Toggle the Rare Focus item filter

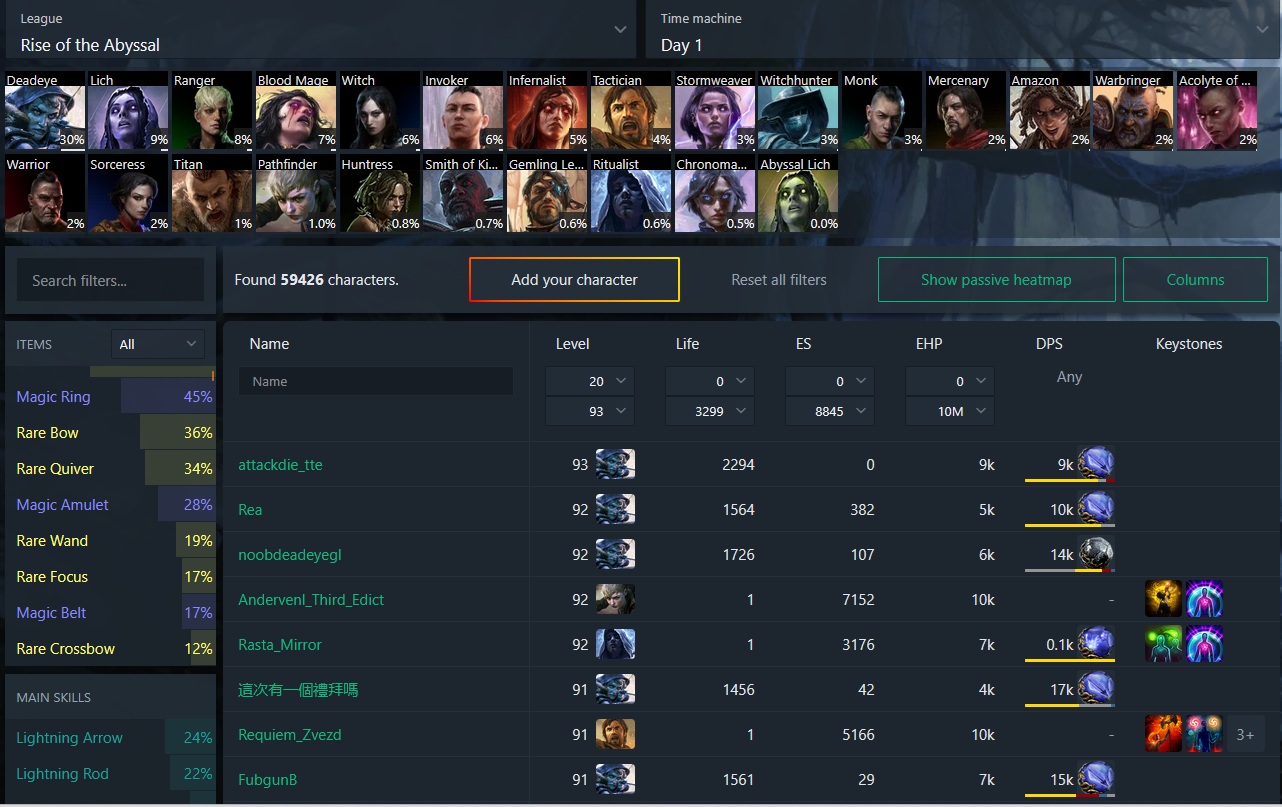pyautogui.click(x=110, y=577)
